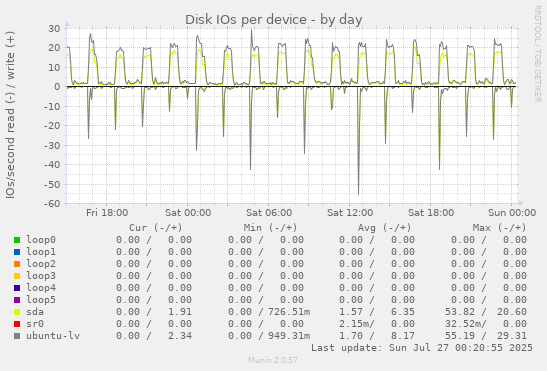The height and width of the screenshot is (371, 547).
Task: Click the ubuntu-lv max read value 55.19
Action: tap(459, 335)
